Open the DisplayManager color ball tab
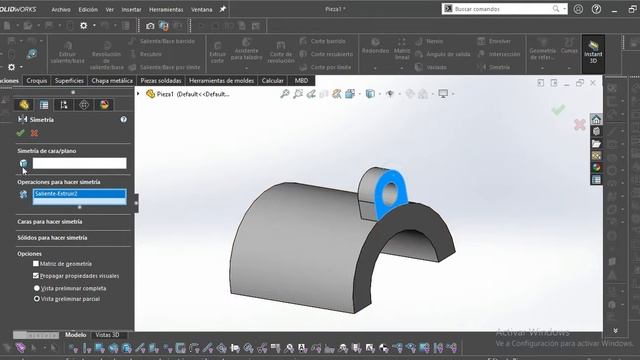This screenshot has height=360, width=640. click(104, 105)
